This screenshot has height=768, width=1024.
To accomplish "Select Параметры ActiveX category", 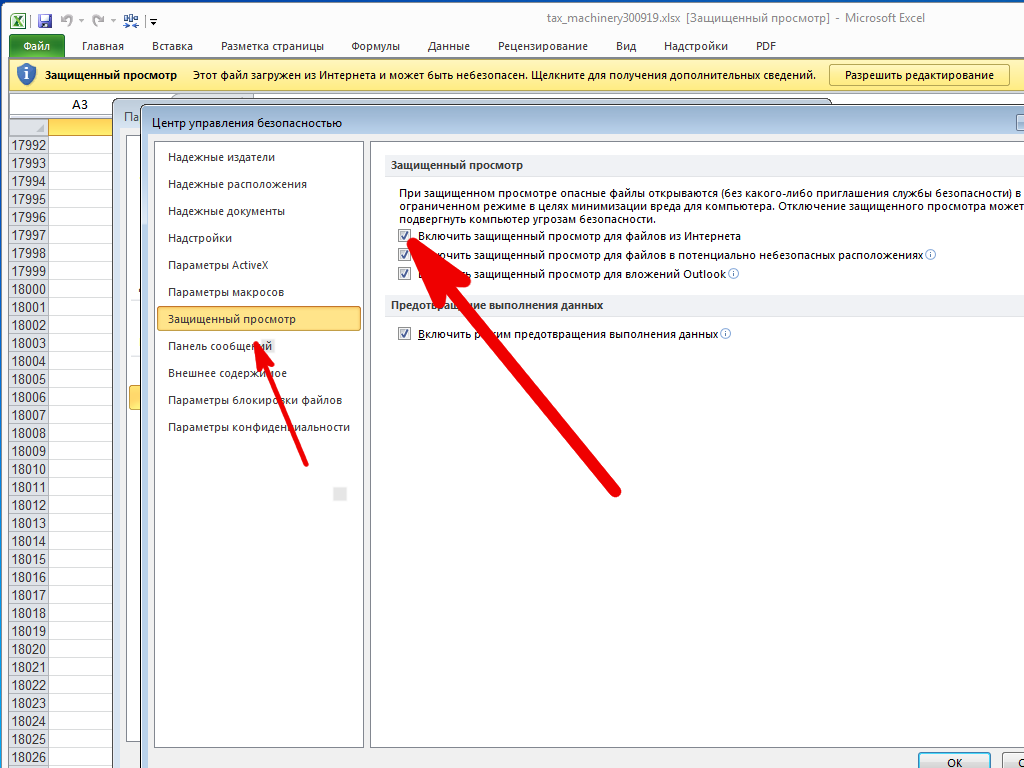I will click(259, 265).
